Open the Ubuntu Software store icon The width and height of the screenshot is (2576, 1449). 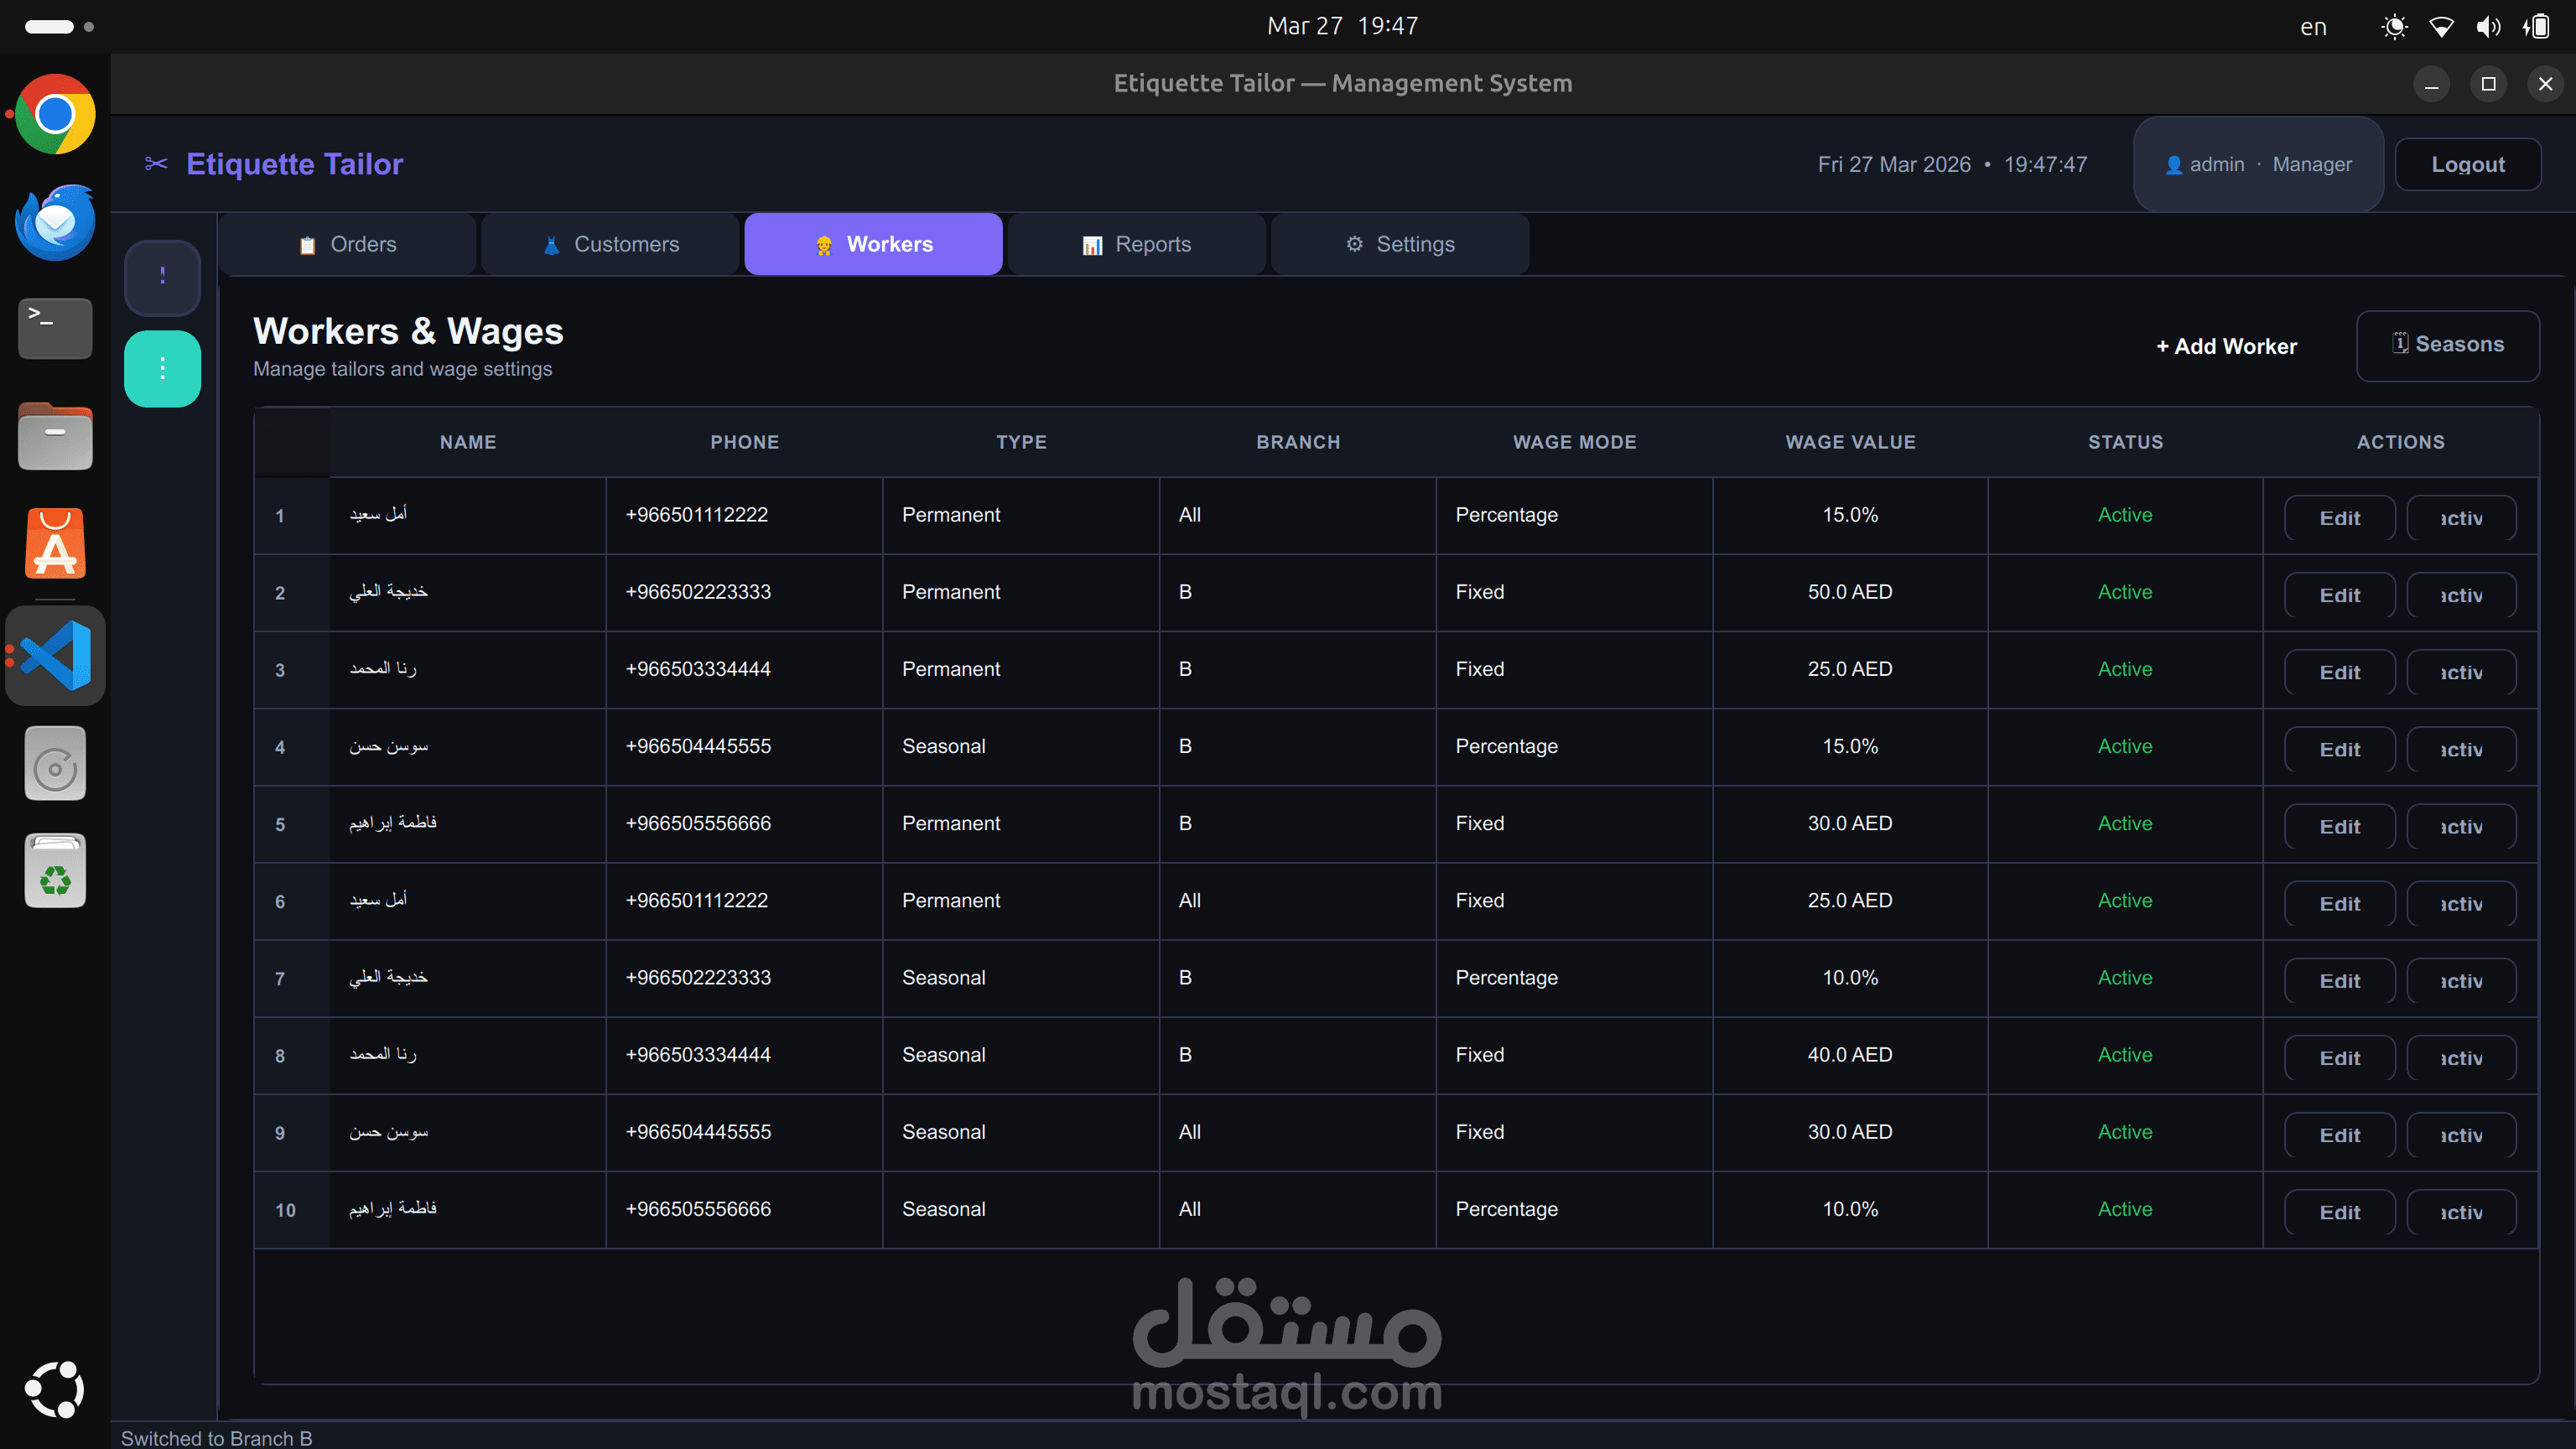[55, 545]
